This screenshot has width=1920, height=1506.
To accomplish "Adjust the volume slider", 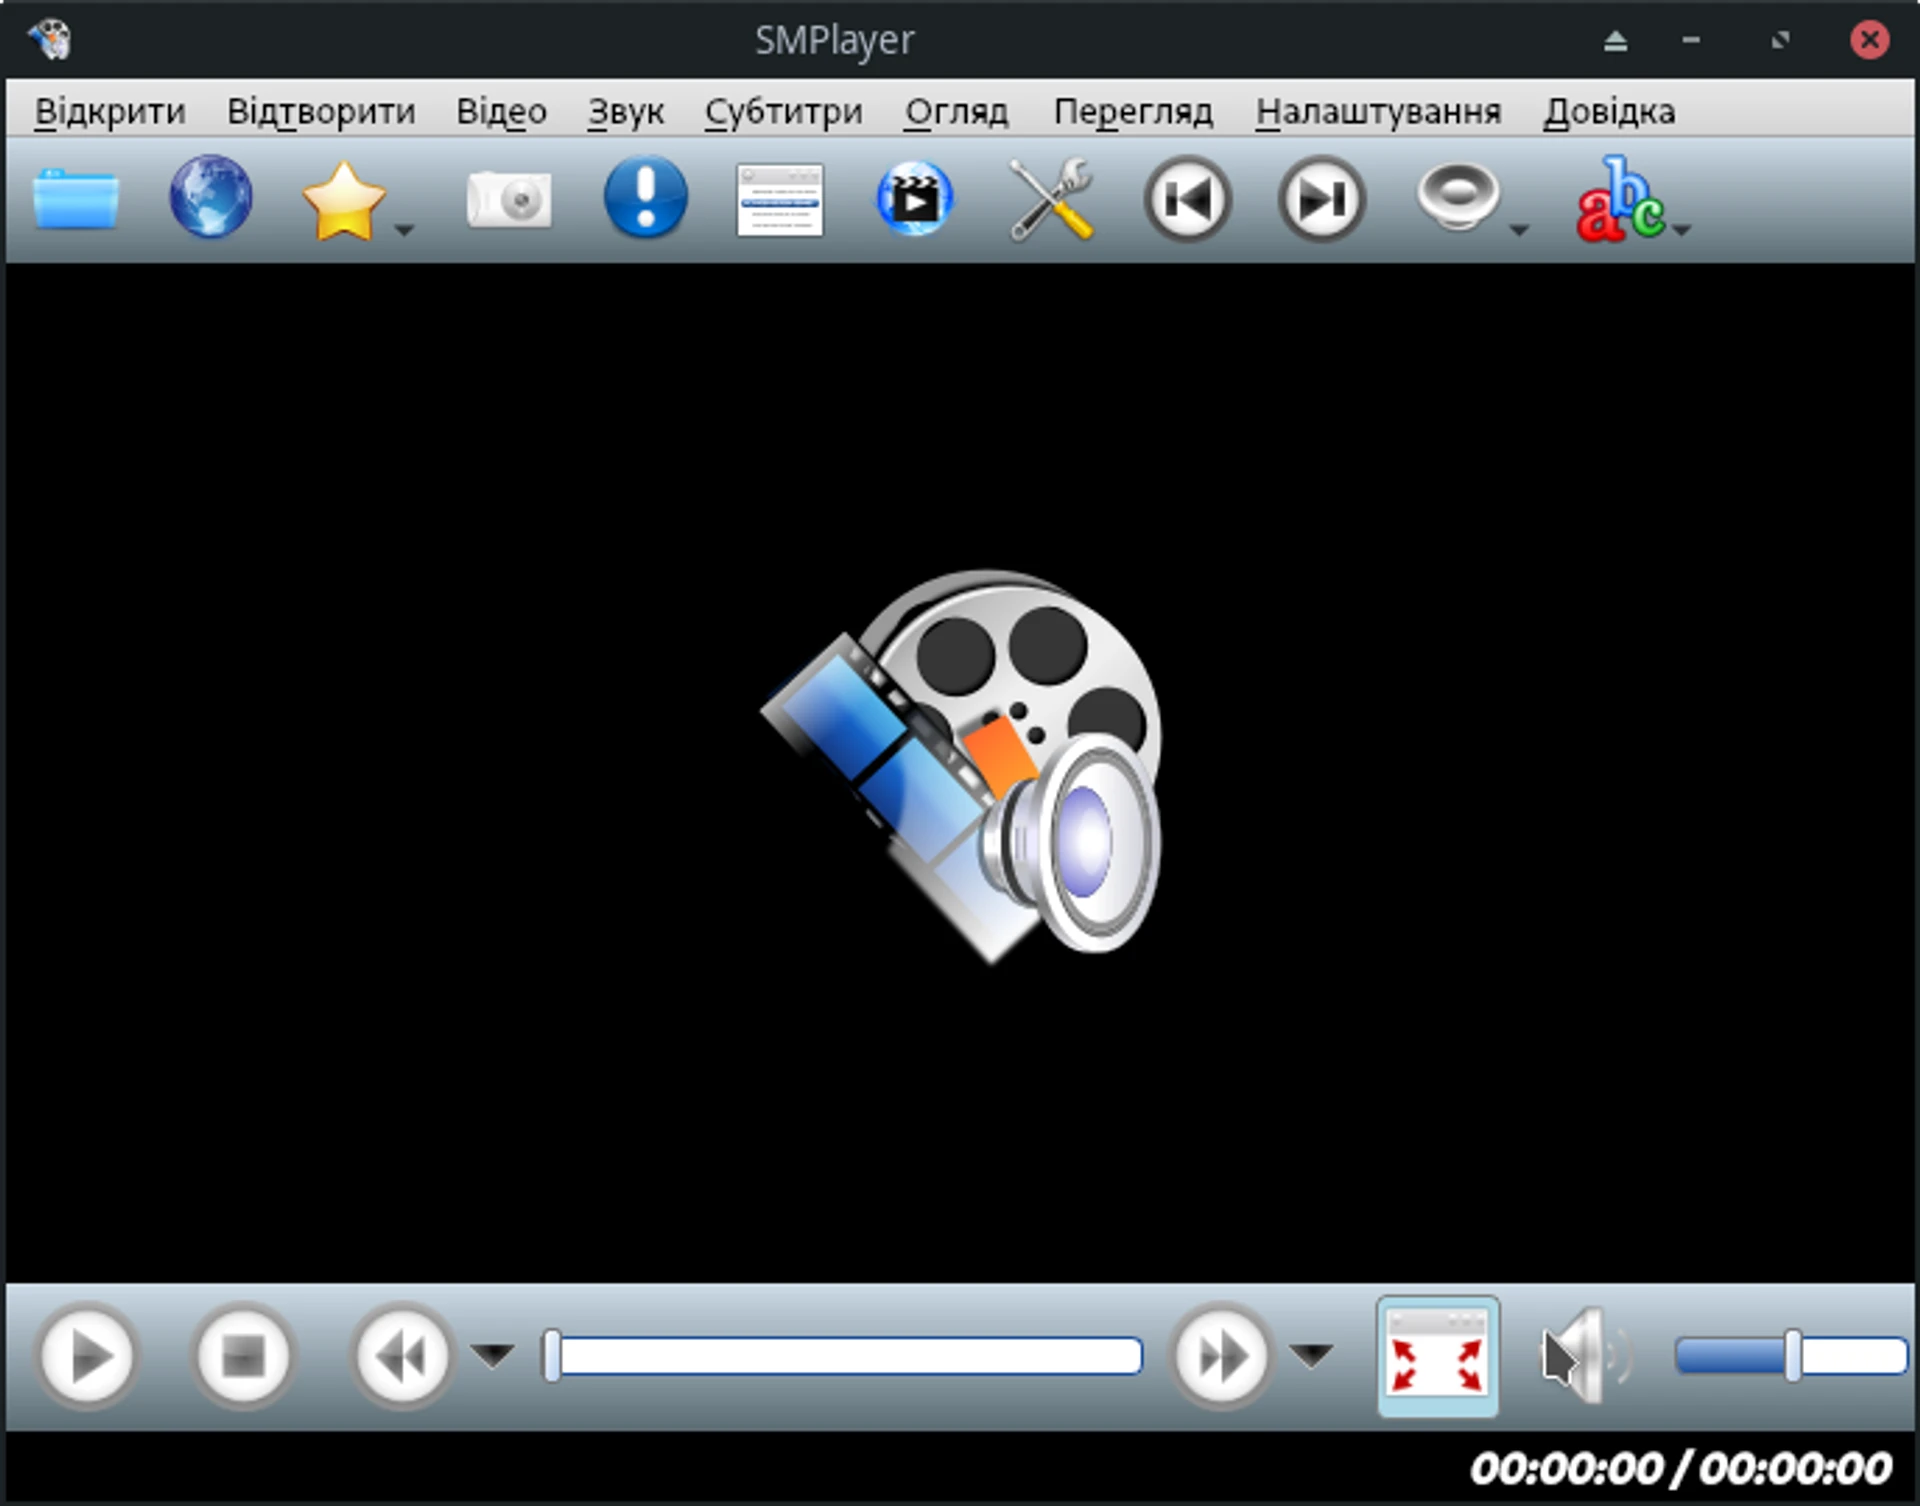I will pos(1791,1356).
